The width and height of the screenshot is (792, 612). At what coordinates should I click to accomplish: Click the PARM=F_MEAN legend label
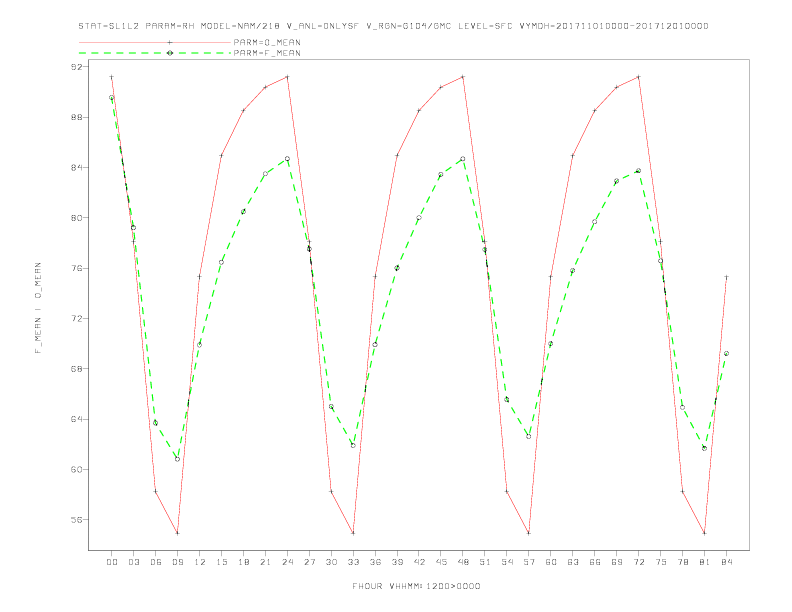(x=267, y=53)
